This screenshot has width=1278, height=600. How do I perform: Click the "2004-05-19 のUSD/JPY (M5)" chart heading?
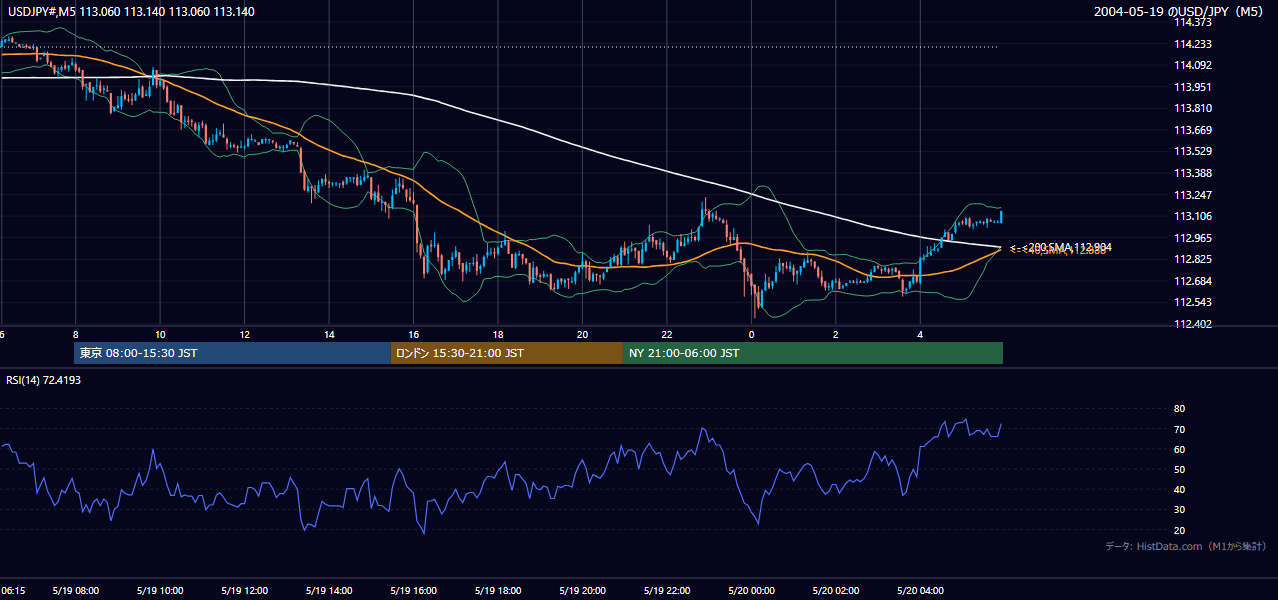point(1180,12)
